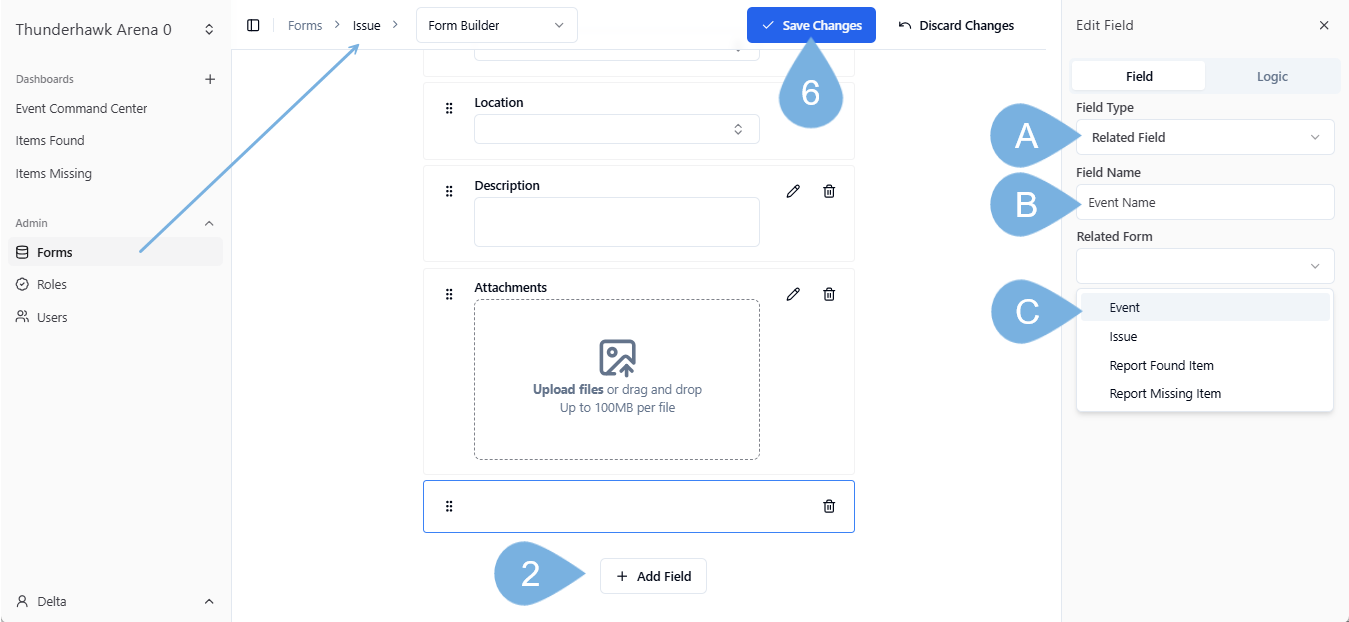
Task: Click the Add Field button
Action: (x=653, y=576)
